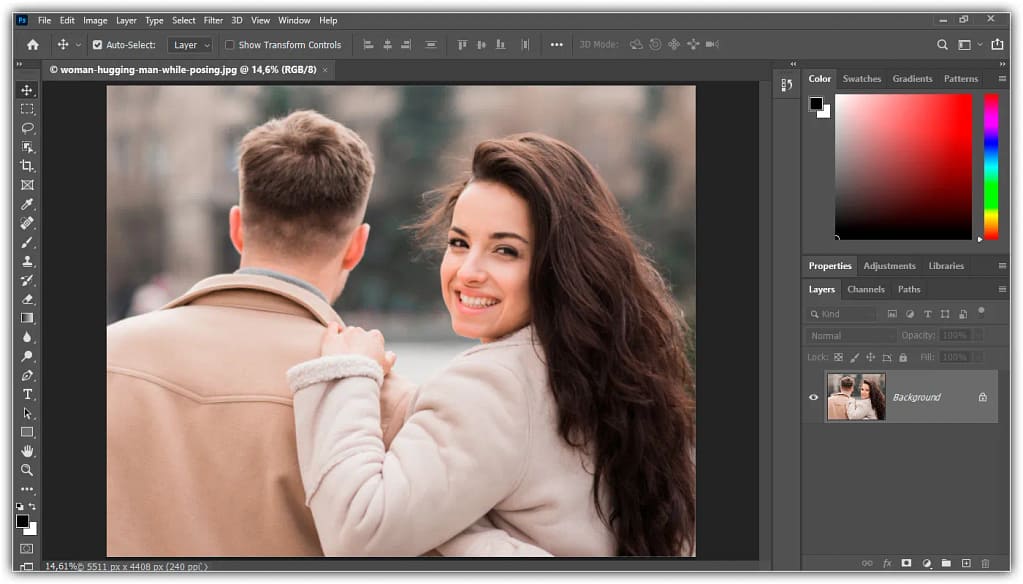Image resolution: width=1023 pixels, height=584 pixels.
Task: Select the History Brush tool
Action: tap(27, 281)
